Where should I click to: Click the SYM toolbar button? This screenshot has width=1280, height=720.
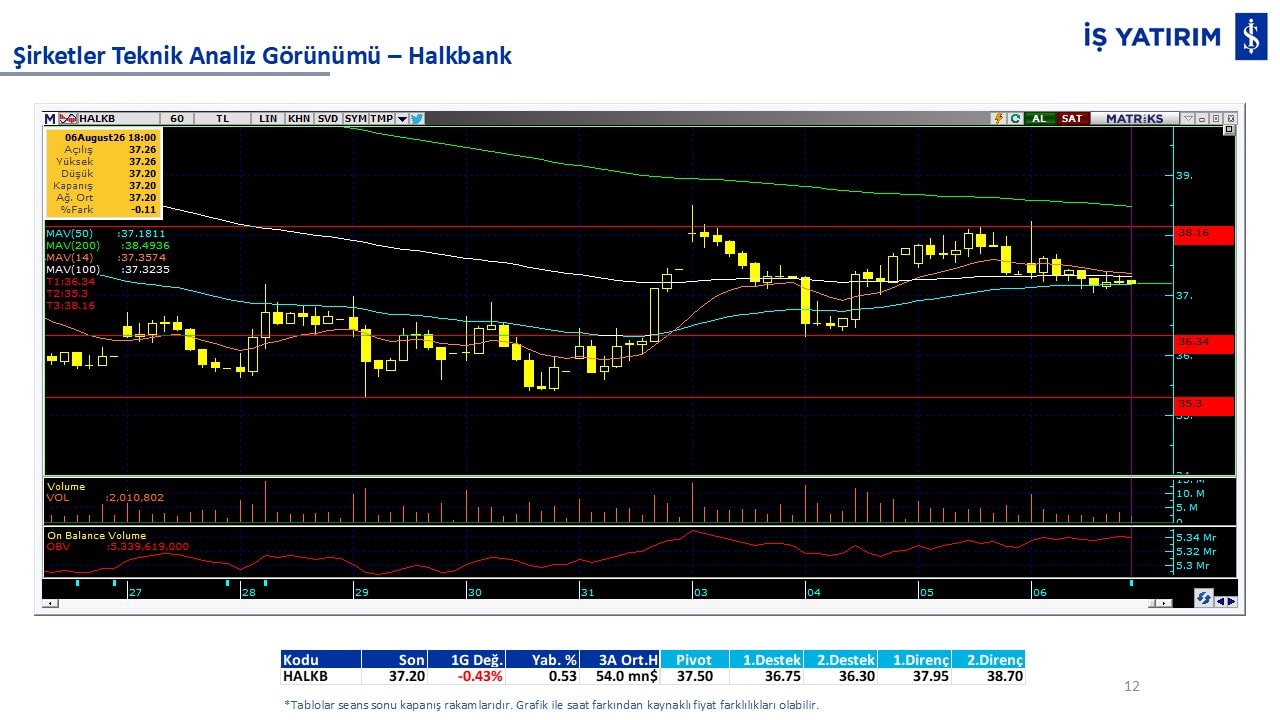(x=355, y=118)
